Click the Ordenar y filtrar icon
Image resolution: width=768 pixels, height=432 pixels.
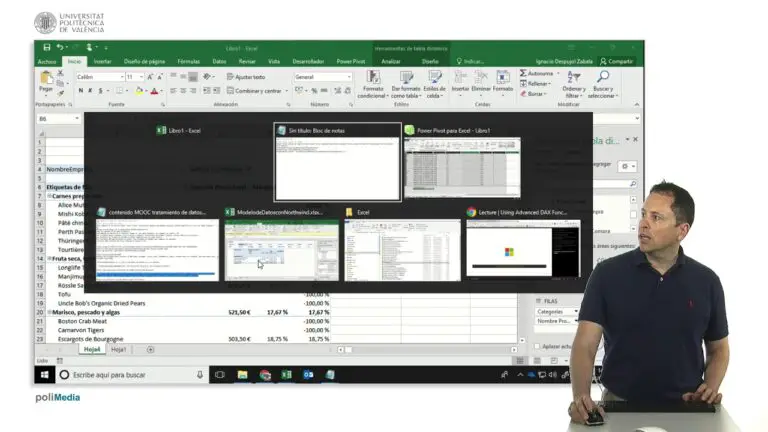[574, 78]
